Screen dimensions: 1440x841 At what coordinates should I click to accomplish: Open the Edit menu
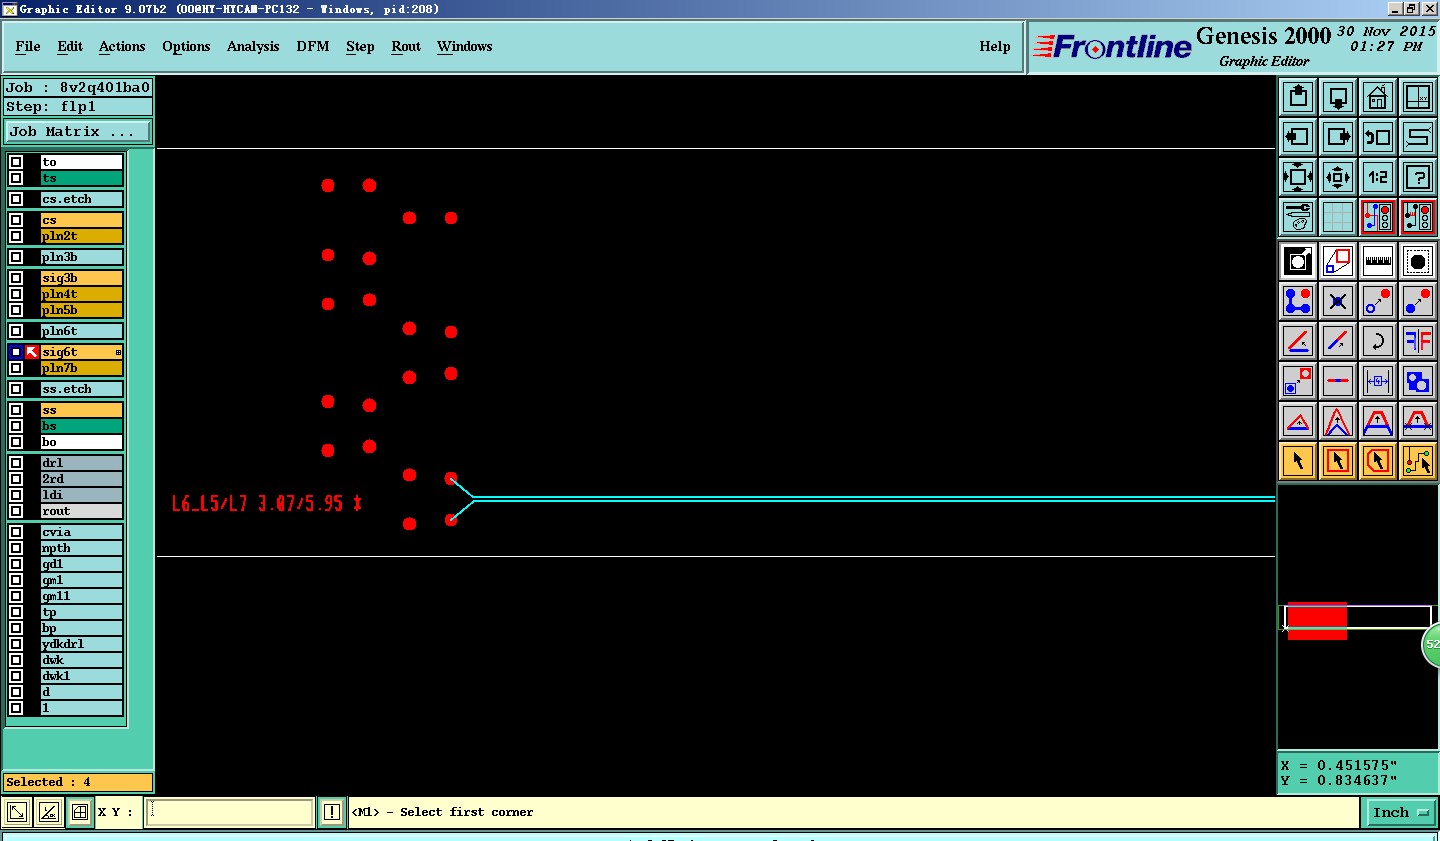(70, 46)
